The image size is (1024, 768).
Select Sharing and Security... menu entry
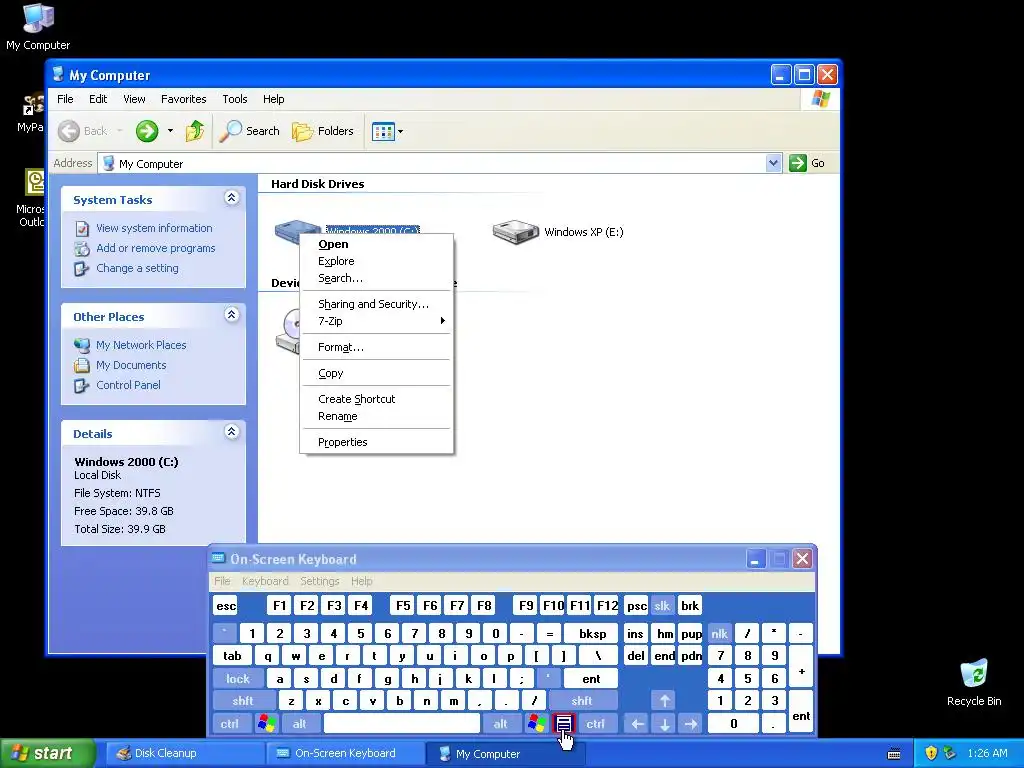[376, 304]
